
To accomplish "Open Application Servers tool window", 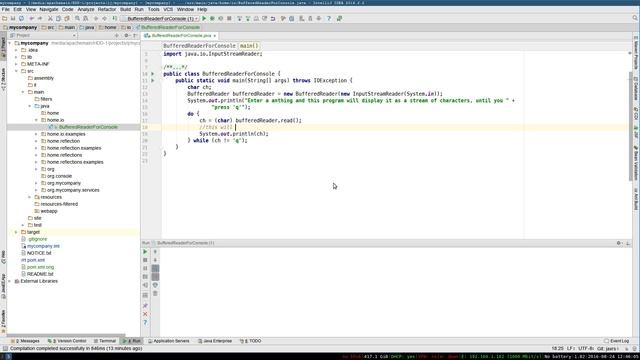I will 169,341.
